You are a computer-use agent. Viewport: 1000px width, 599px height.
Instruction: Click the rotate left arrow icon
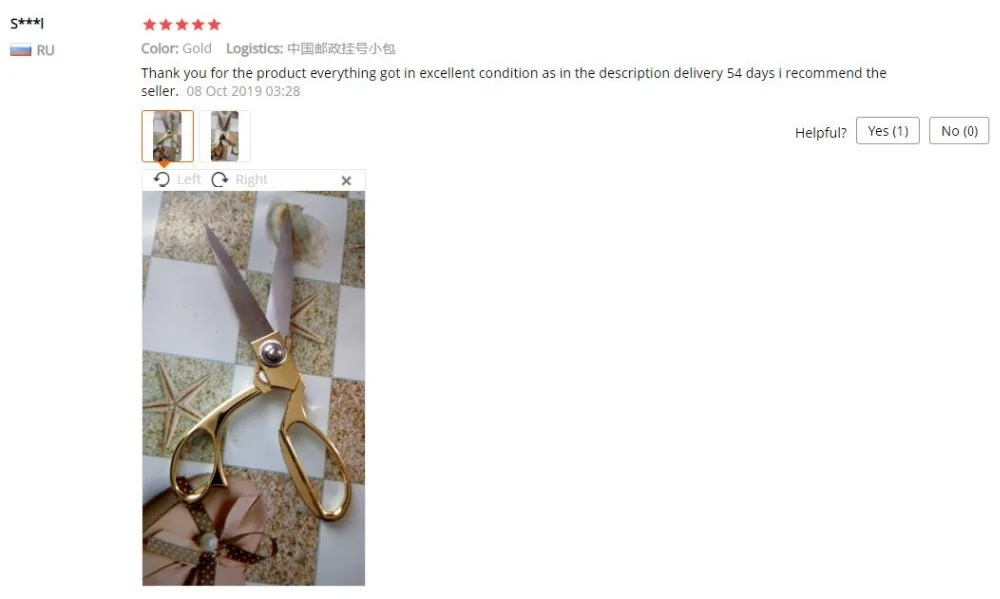[162, 179]
